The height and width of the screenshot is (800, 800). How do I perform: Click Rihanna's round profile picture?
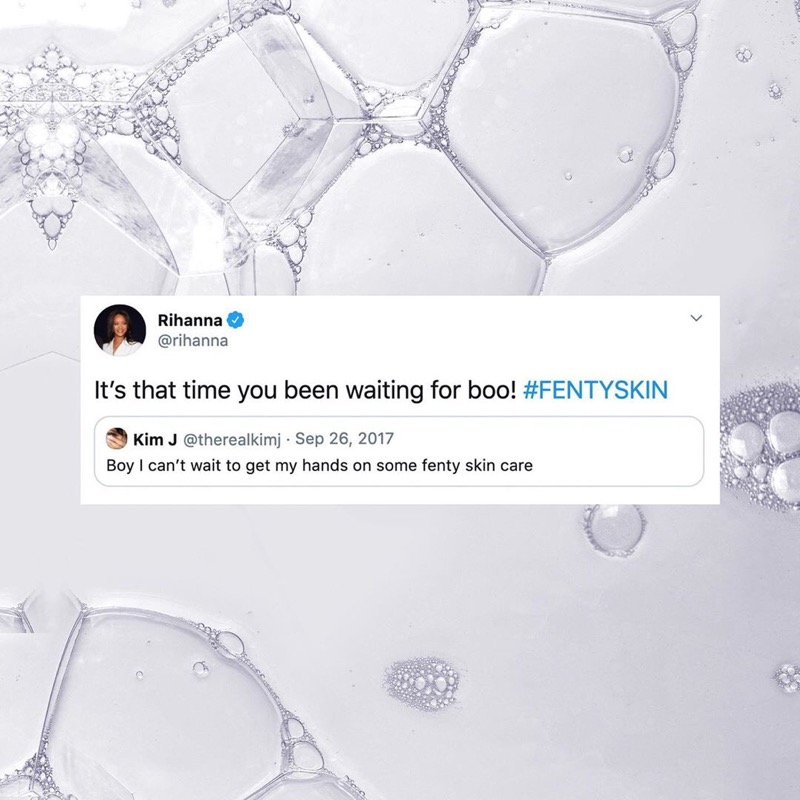click(x=120, y=330)
